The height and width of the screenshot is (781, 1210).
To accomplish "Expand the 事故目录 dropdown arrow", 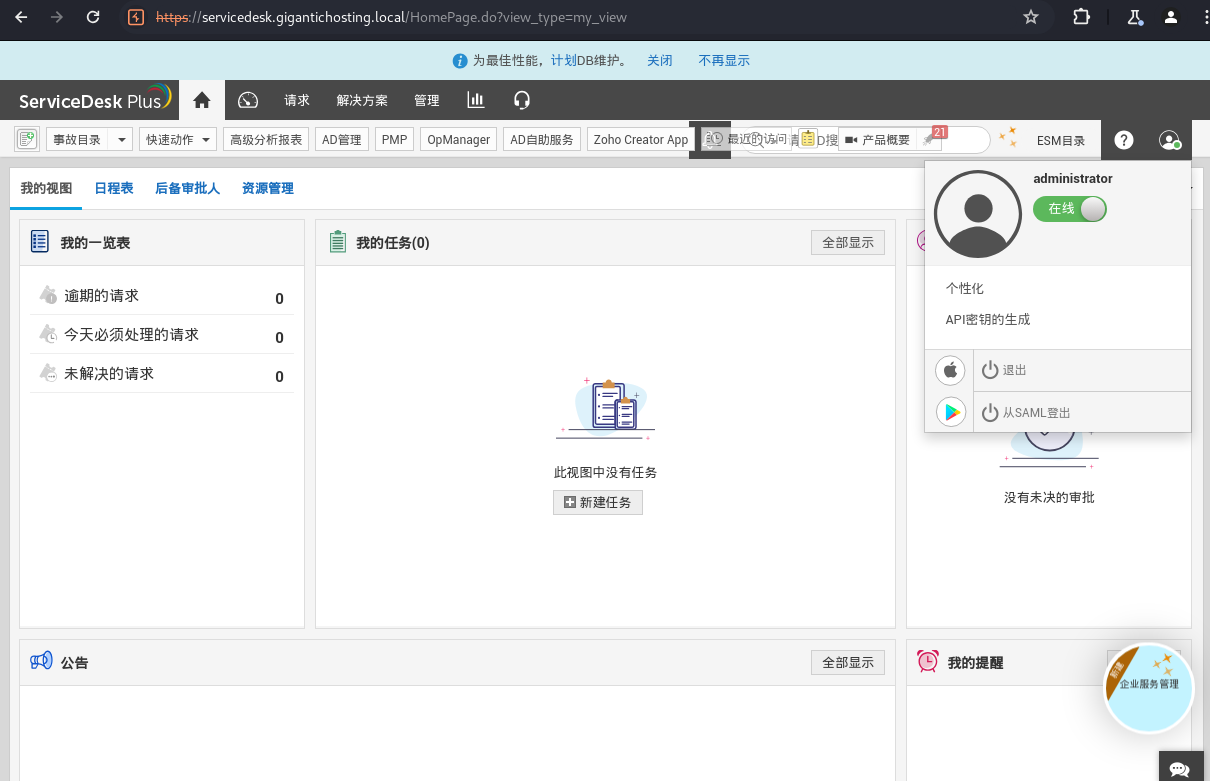I will (x=121, y=140).
